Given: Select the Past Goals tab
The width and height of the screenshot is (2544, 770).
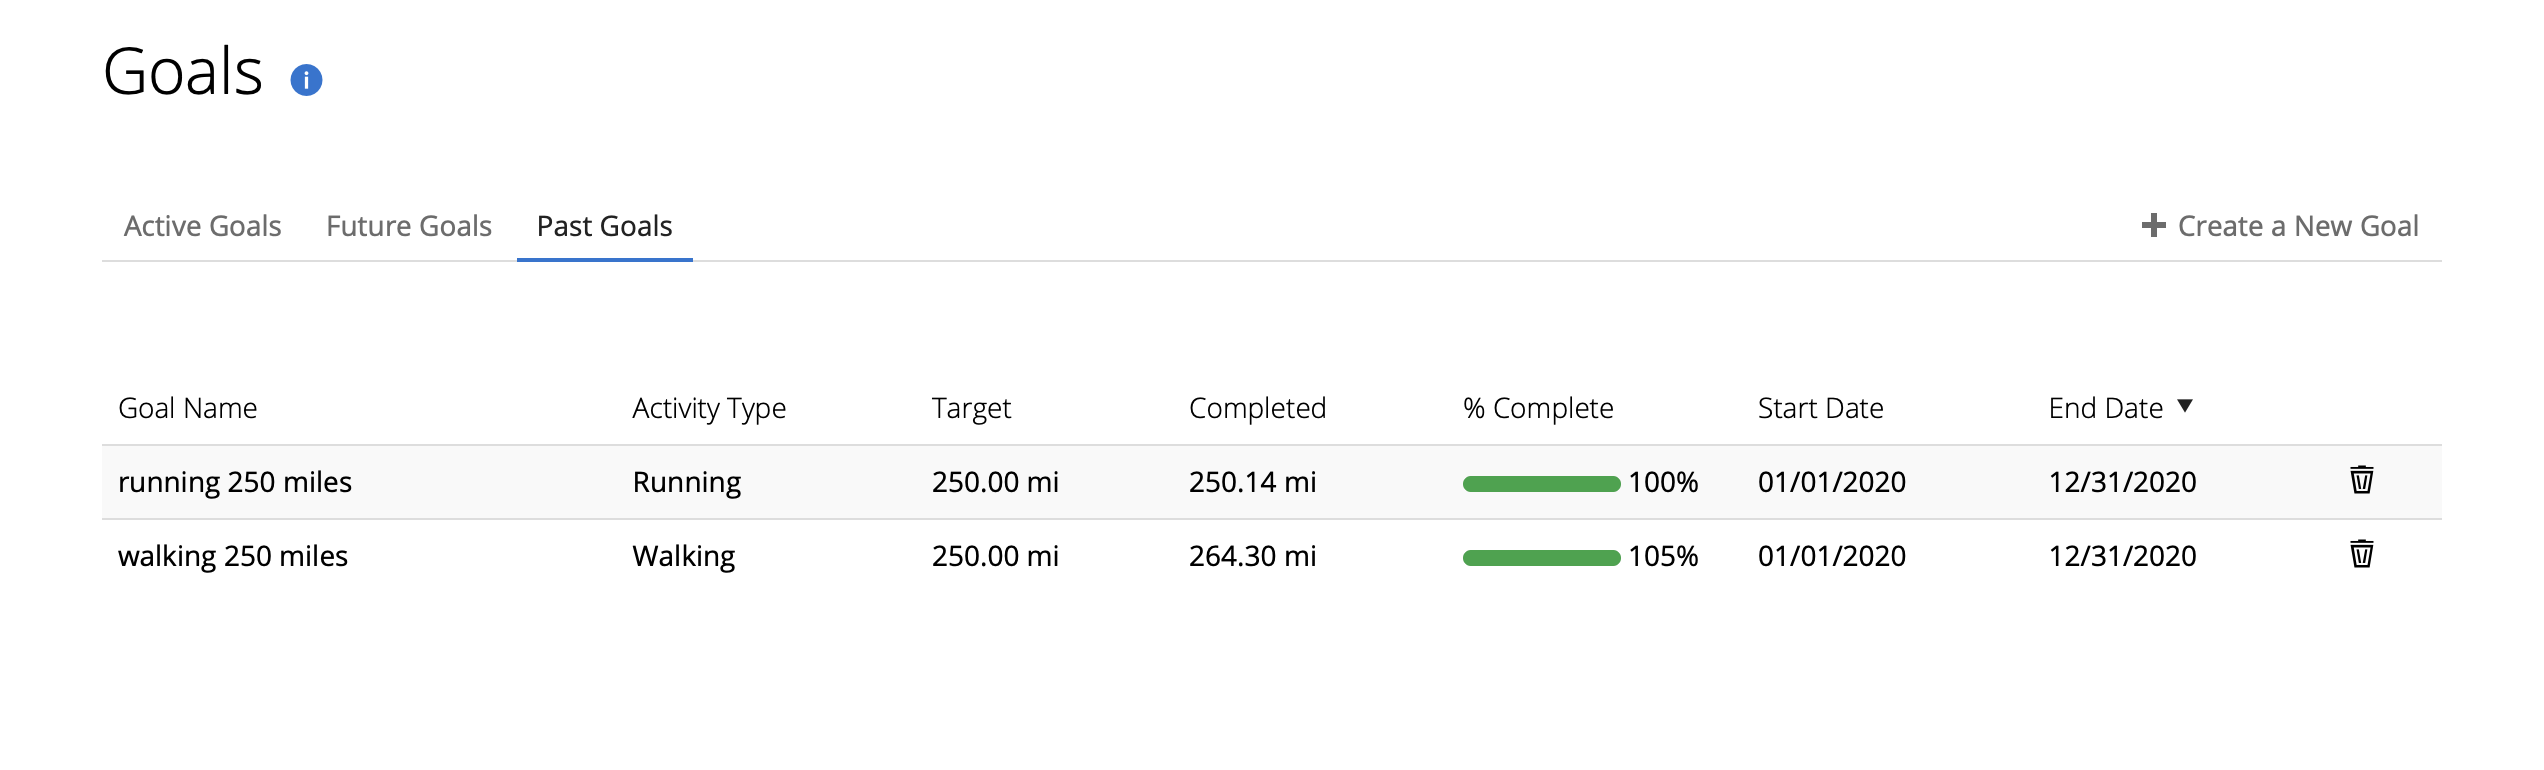Looking at the screenshot, I should coord(604,226).
